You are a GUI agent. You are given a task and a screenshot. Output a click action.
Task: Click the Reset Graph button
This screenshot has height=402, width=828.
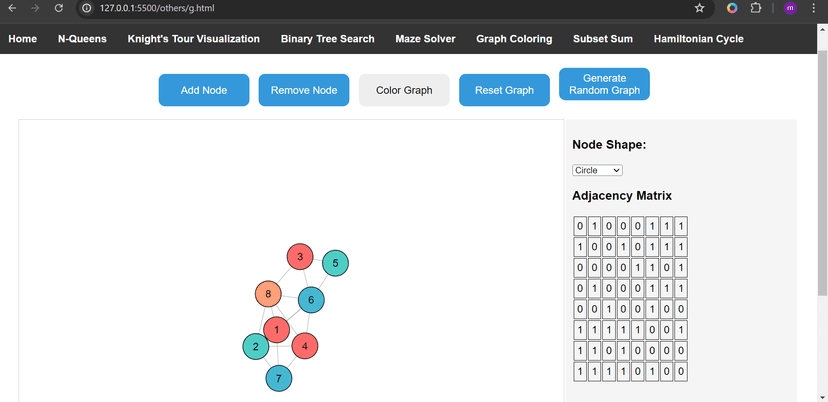504,90
